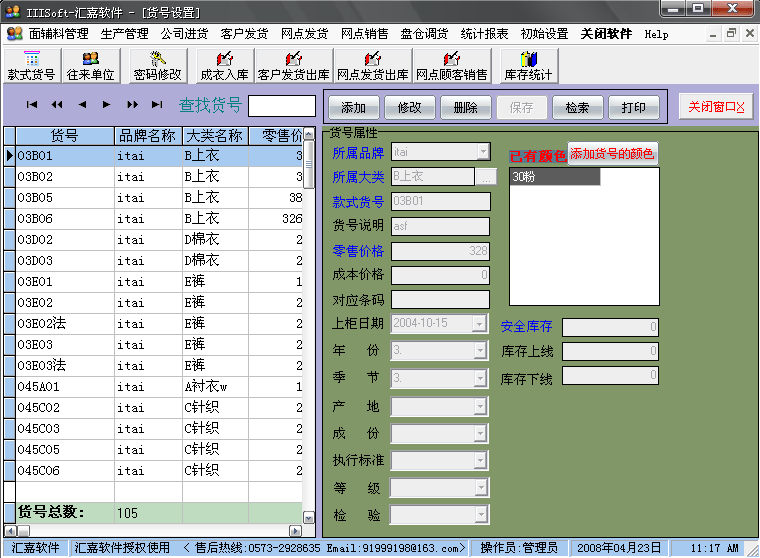Expand the 季节 dropdown list
This screenshot has width=760, height=558.
481,379
